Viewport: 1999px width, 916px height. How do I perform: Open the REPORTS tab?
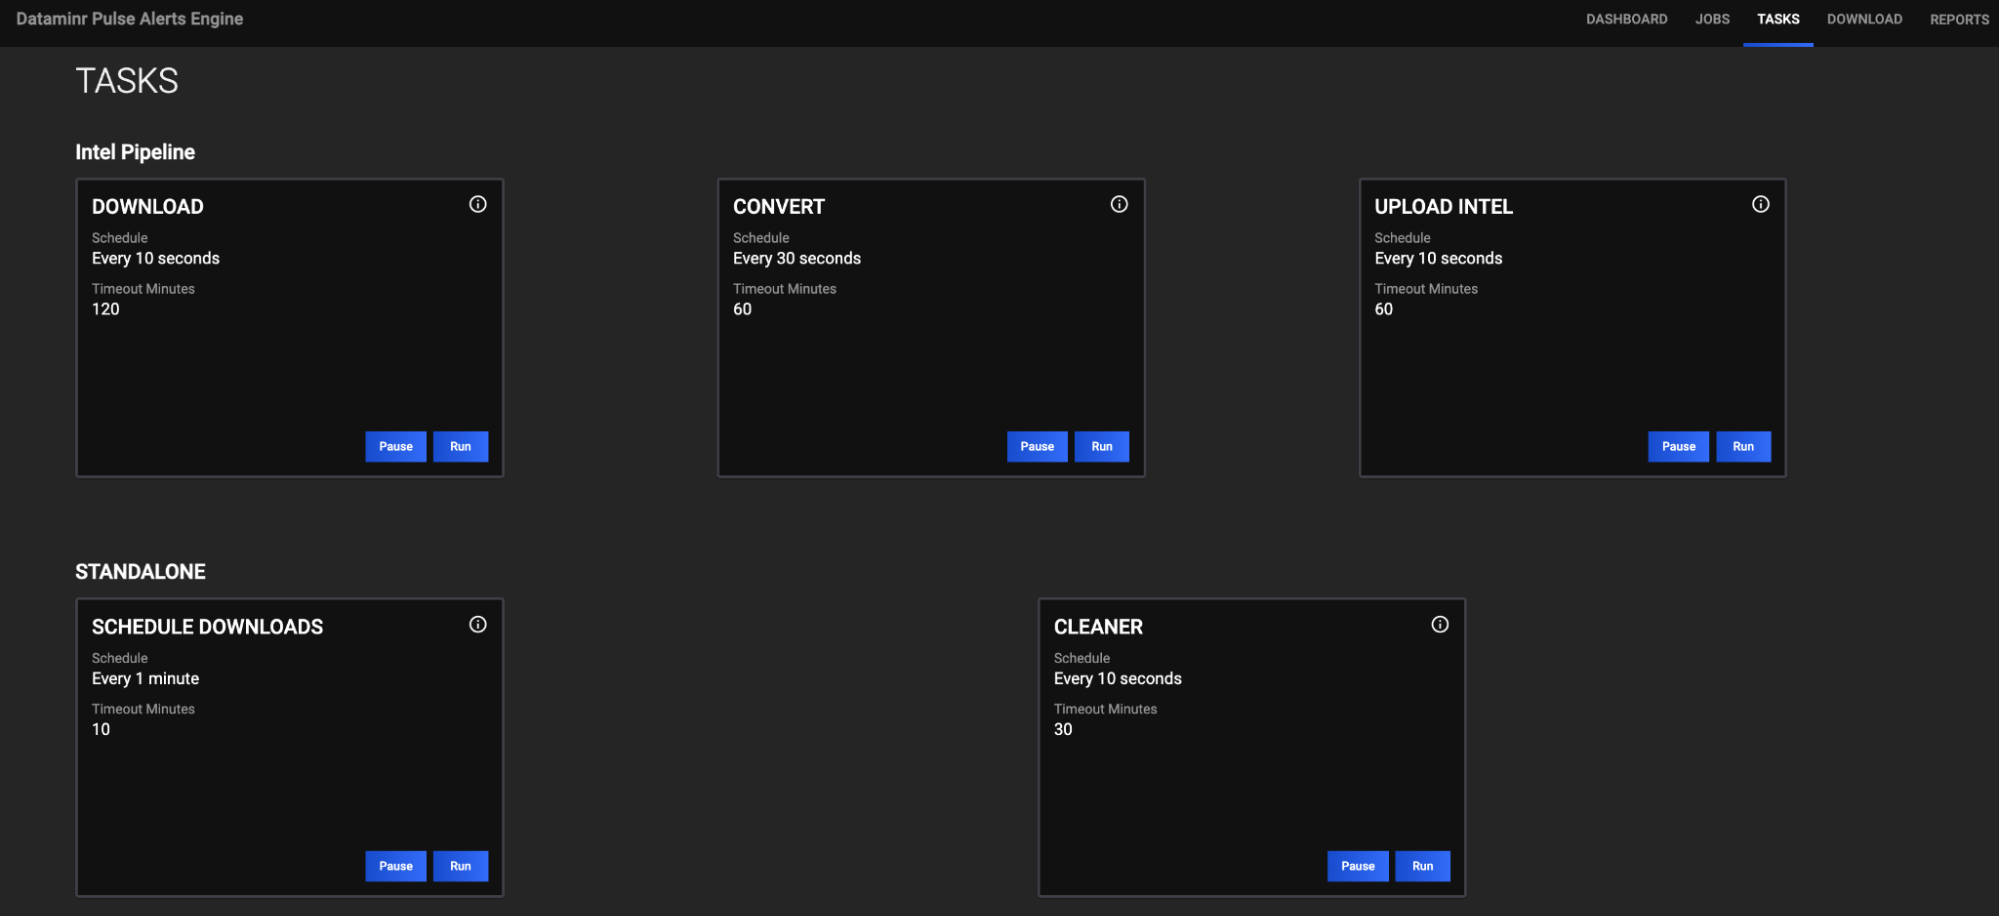[1959, 19]
